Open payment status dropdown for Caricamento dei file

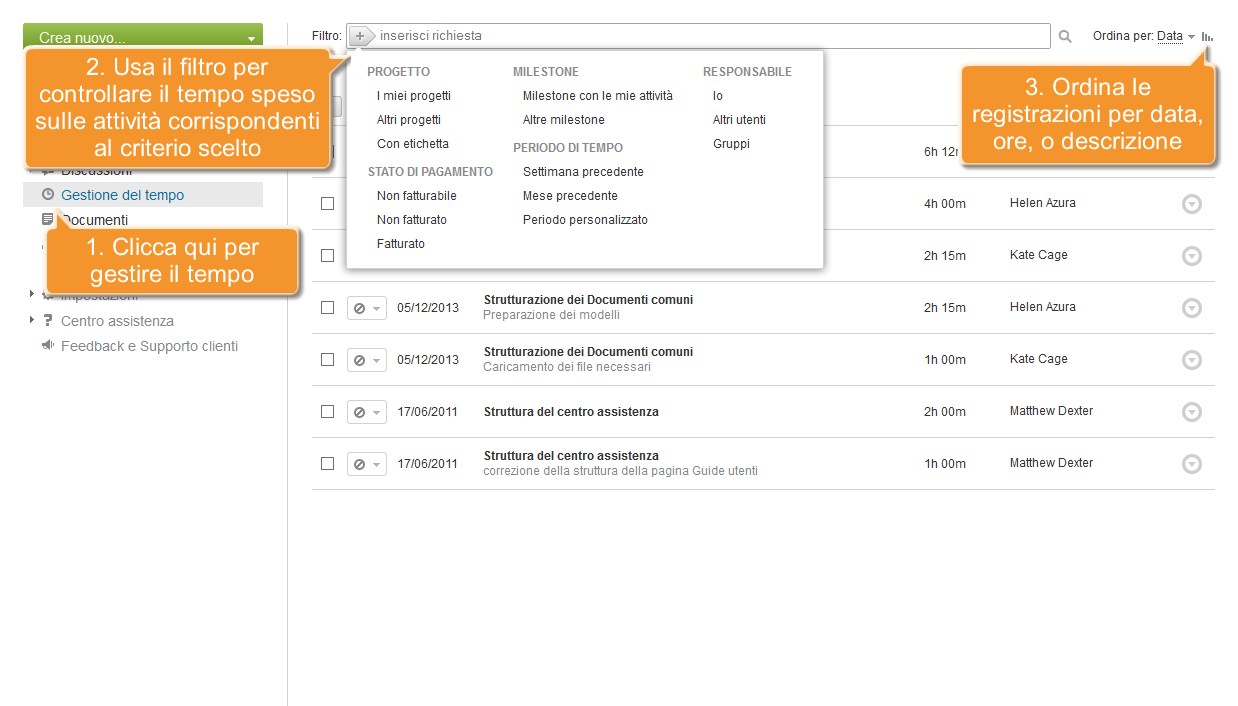click(367, 360)
